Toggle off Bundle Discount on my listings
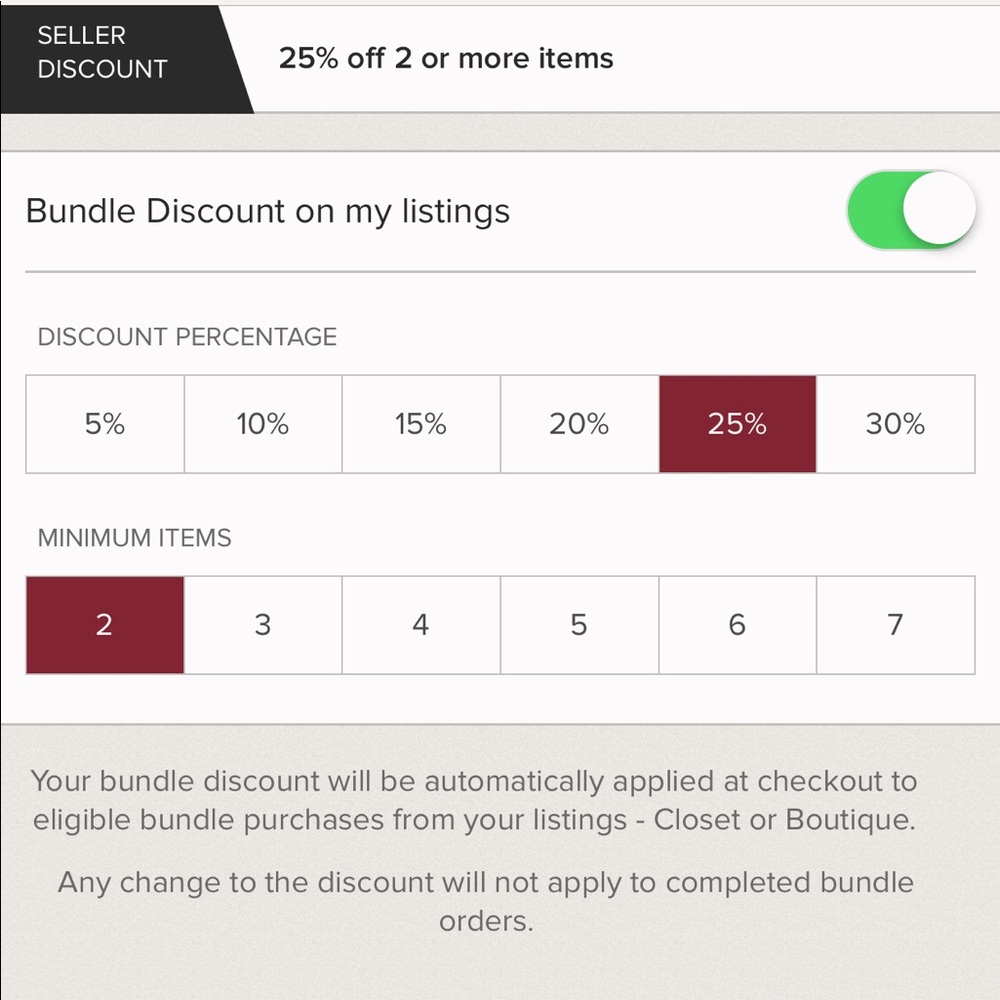The image size is (1000, 1000). (911, 210)
